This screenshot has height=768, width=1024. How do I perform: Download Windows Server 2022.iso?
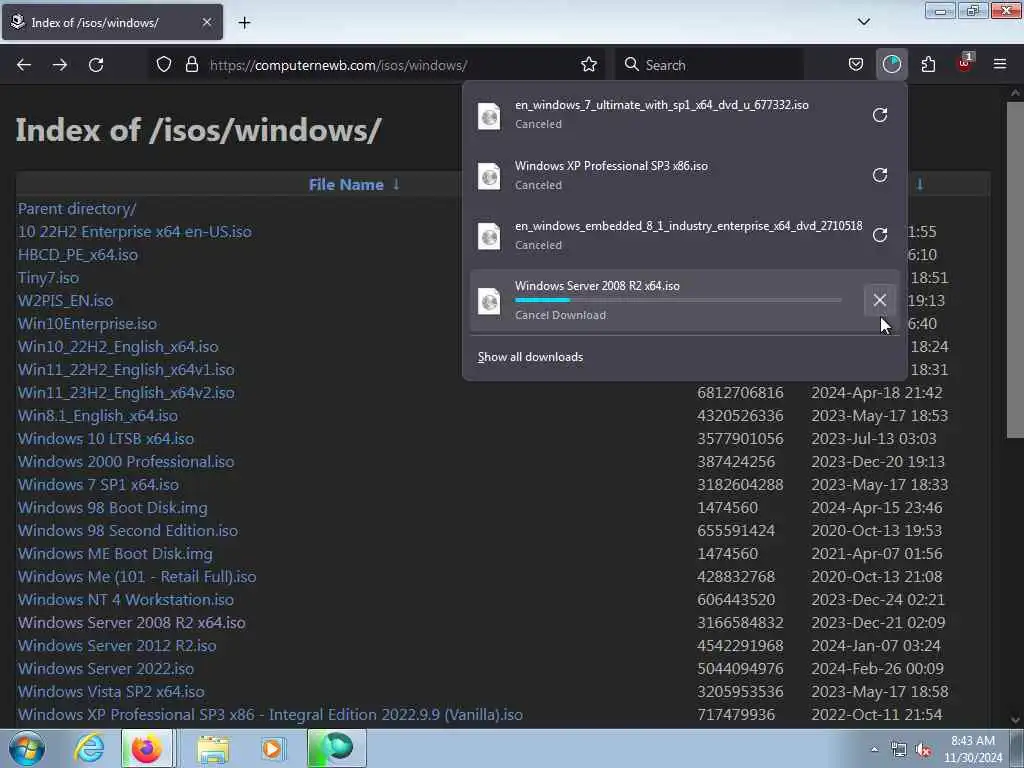pyautogui.click(x=106, y=669)
